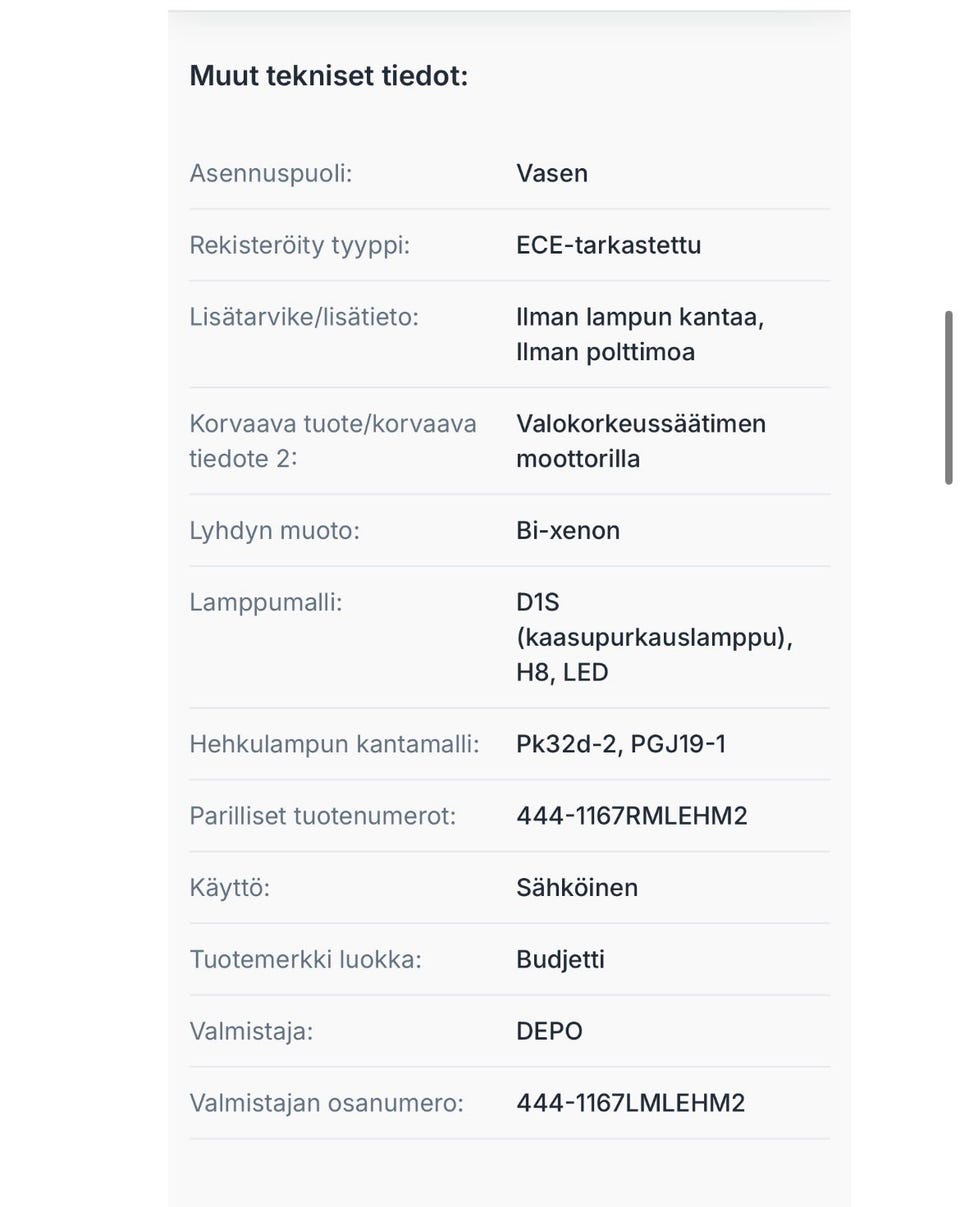This screenshot has height=1207, width=960.
Task: Click the 'Rekisteröity tyyppi:' label
Action: [299, 245]
